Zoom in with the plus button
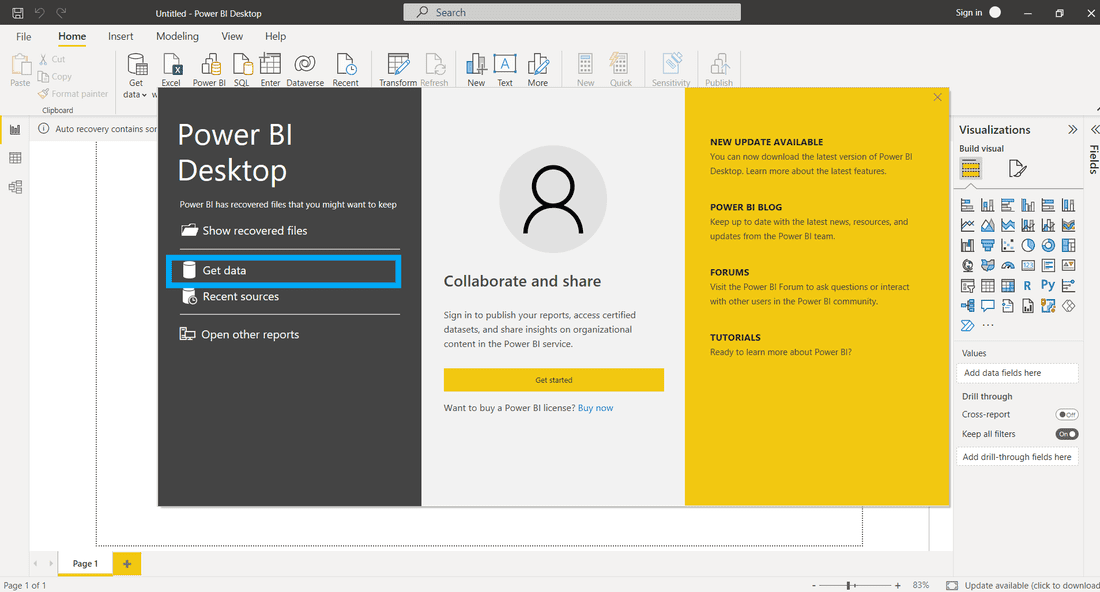The image size is (1100, 592). [897, 585]
